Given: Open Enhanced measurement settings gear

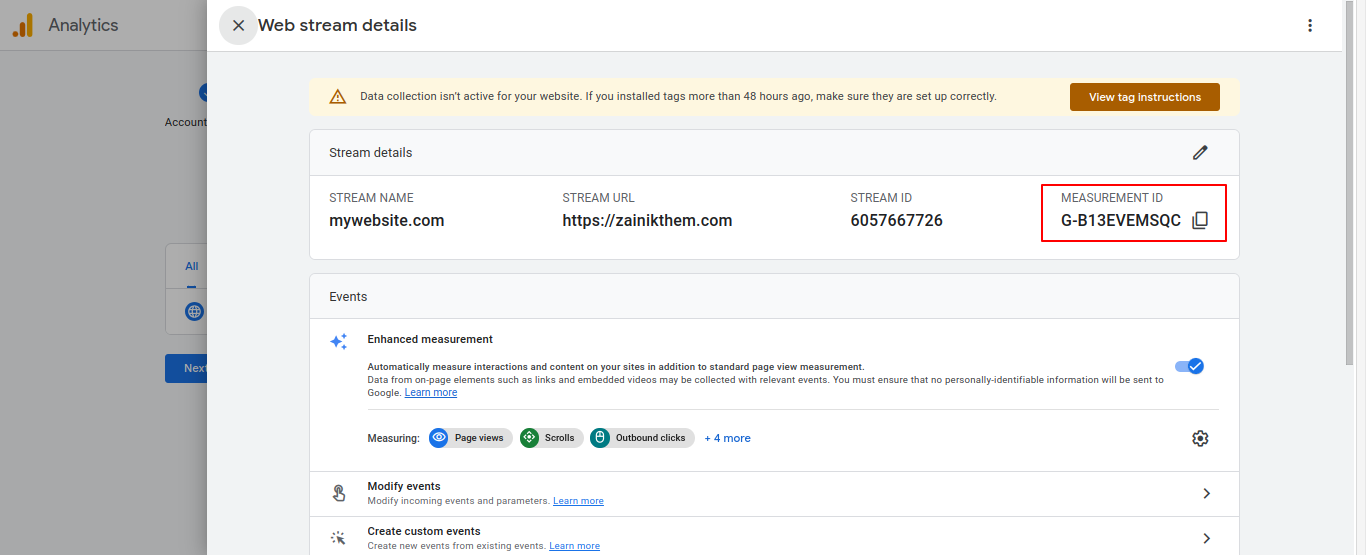Looking at the screenshot, I should 1200,438.
